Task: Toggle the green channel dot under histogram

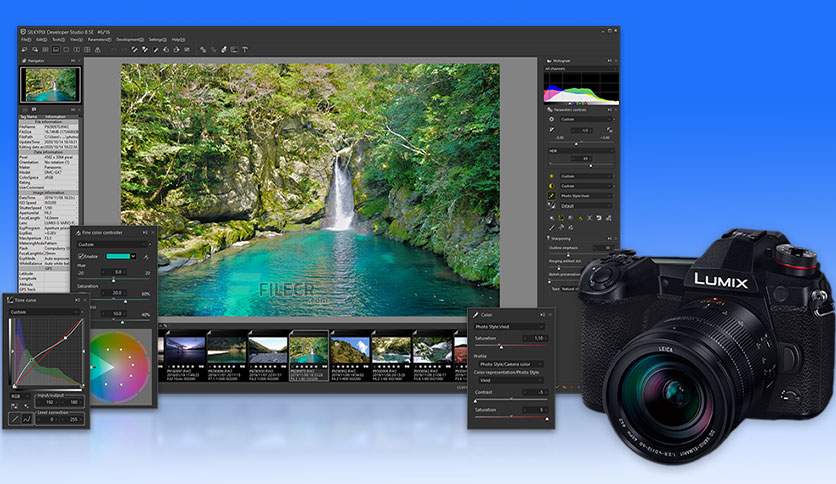Action: [580, 103]
